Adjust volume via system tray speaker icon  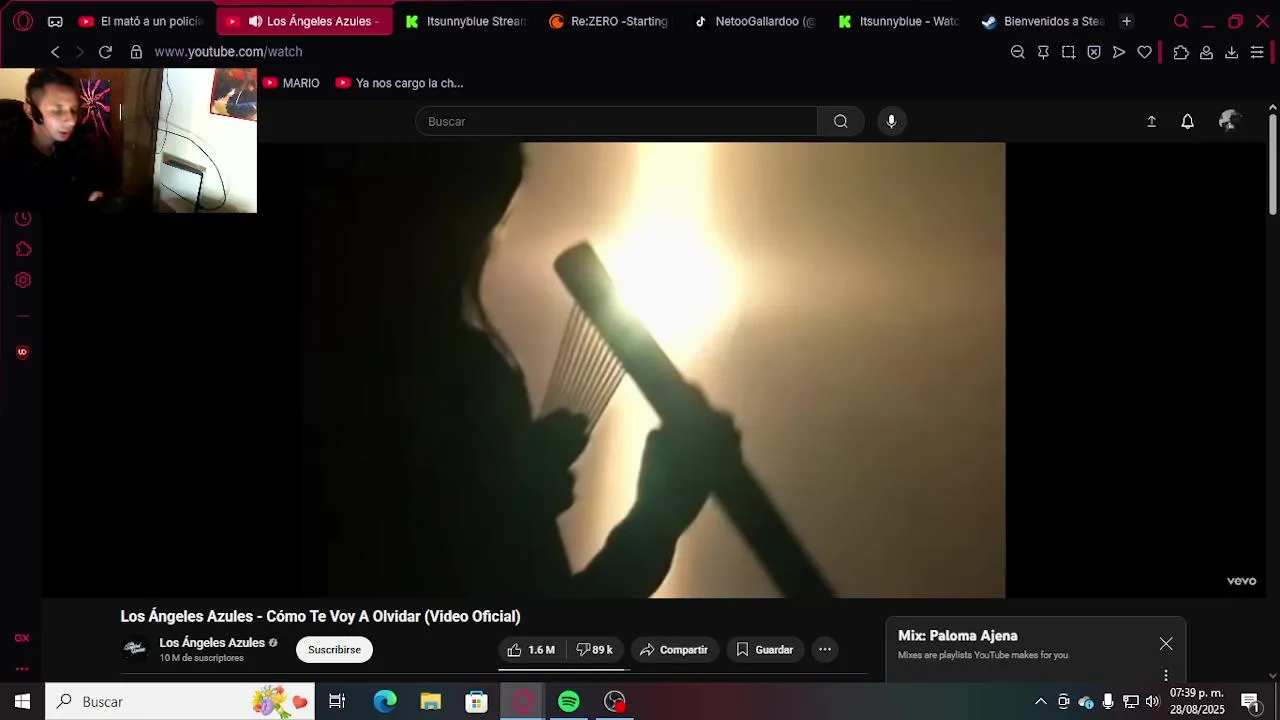(1152, 701)
